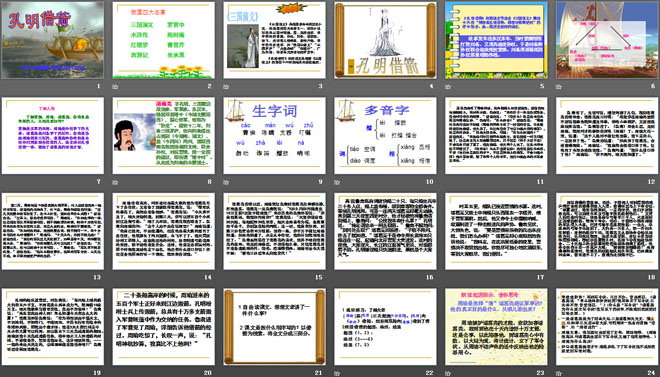Select slide 8 thumbnail with 诸葛亮 portrait

pos(164,135)
